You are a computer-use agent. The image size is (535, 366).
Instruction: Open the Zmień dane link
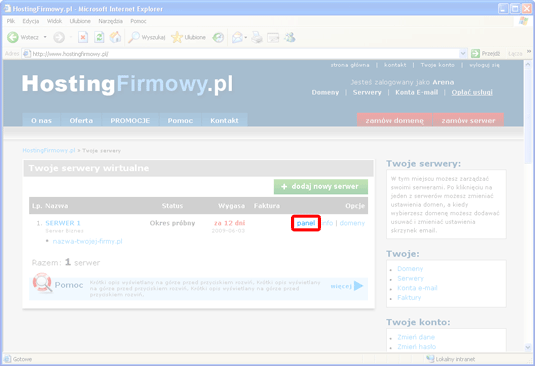coord(416,337)
